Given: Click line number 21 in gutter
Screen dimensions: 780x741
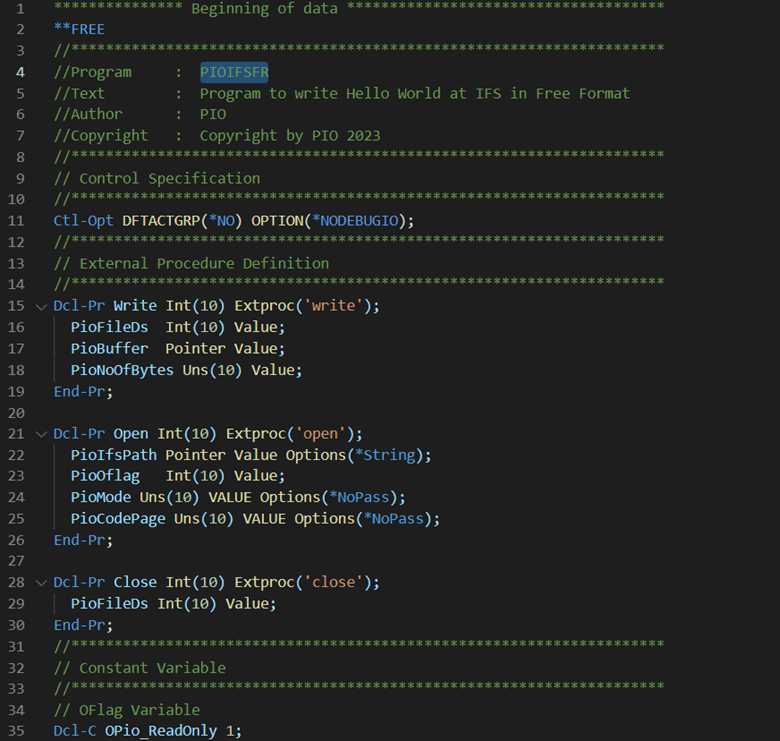Looking at the screenshot, I should tap(16, 434).
